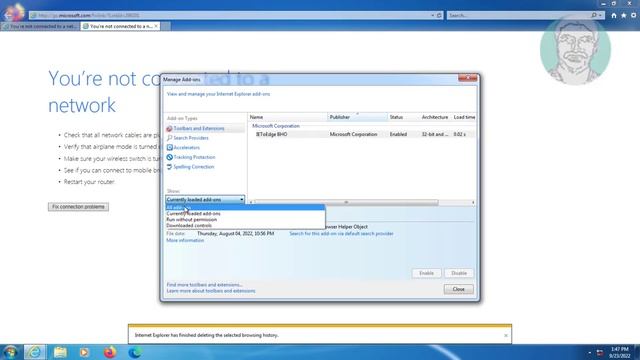Dismiss the browsing history notification bar

click(x=506, y=336)
